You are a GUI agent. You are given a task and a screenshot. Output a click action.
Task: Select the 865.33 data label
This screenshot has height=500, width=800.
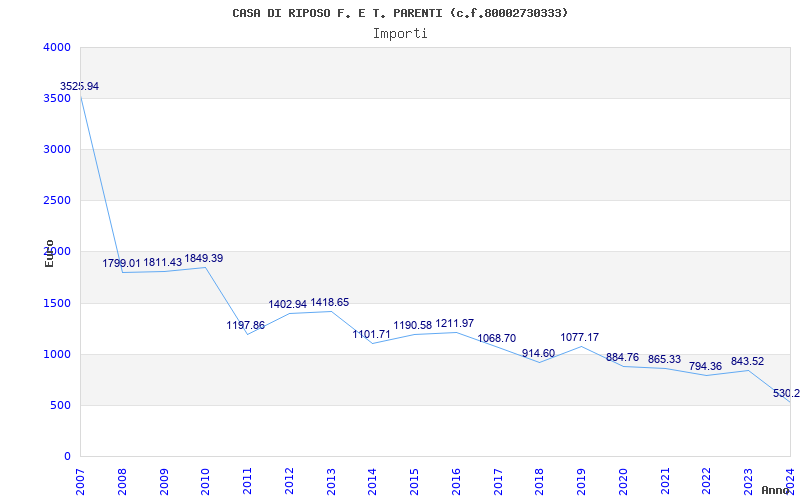coord(664,359)
